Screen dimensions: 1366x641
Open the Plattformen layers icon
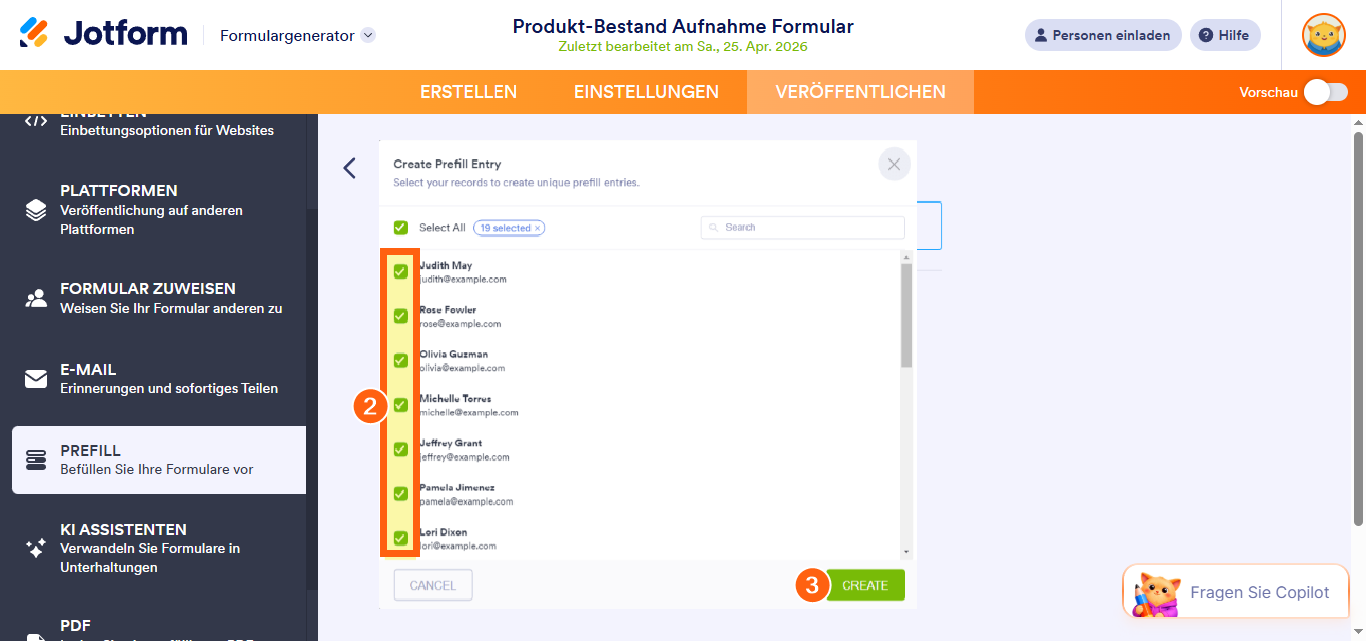coord(36,209)
